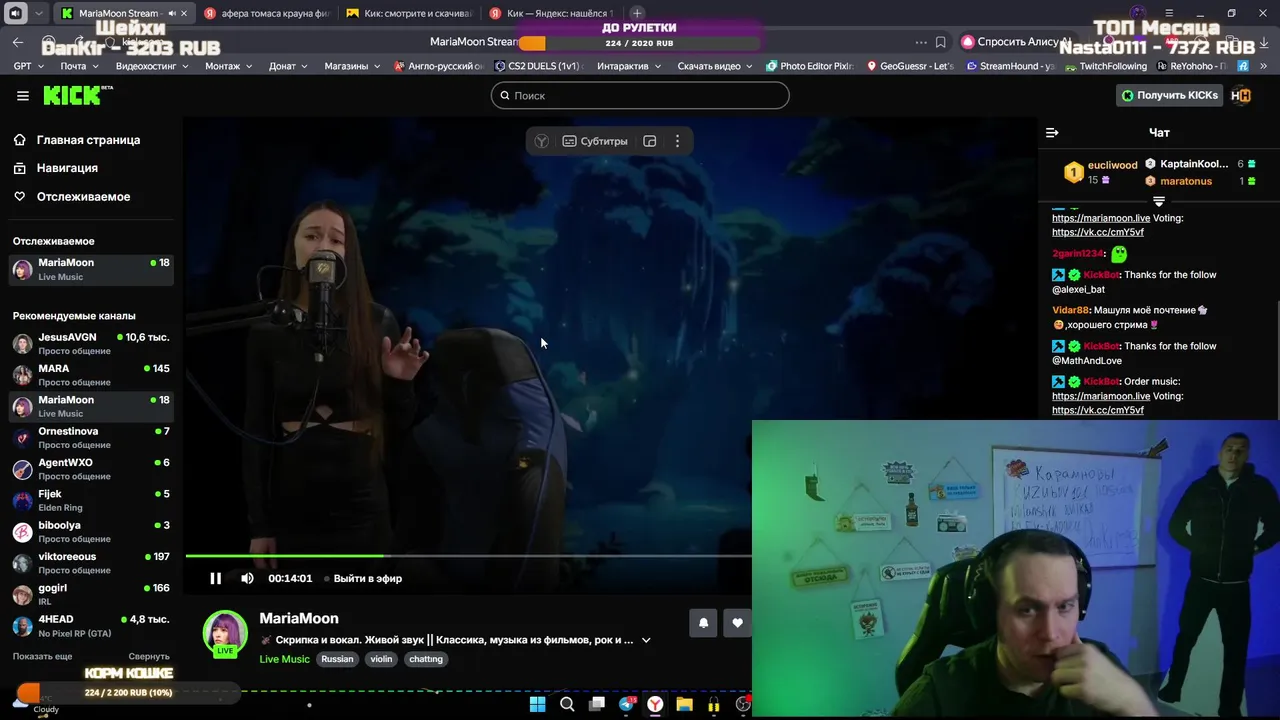Mute the stream volume
The height and width of the screenshot is (720, 1280).
click(247, 578)
